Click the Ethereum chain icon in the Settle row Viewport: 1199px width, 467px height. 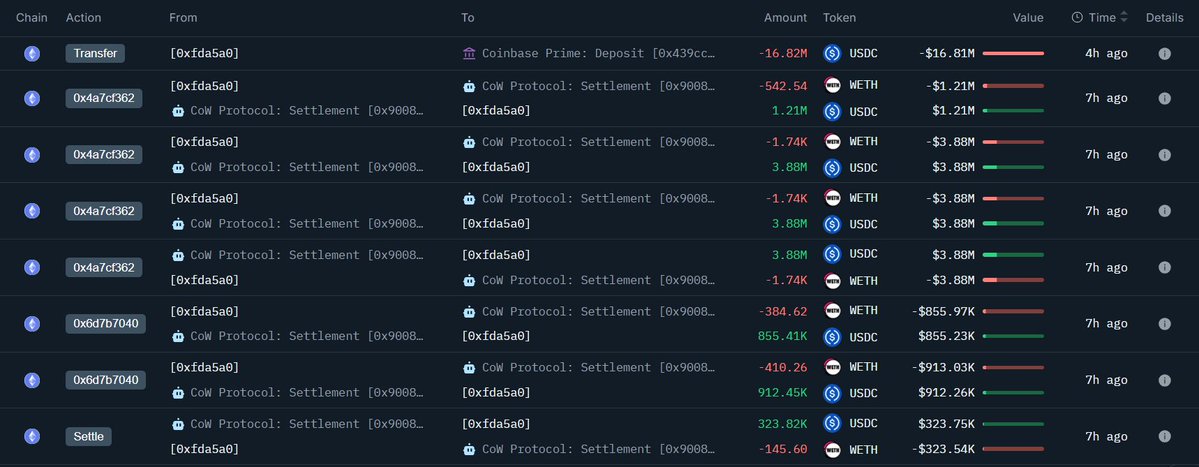(x=32, y=436)
